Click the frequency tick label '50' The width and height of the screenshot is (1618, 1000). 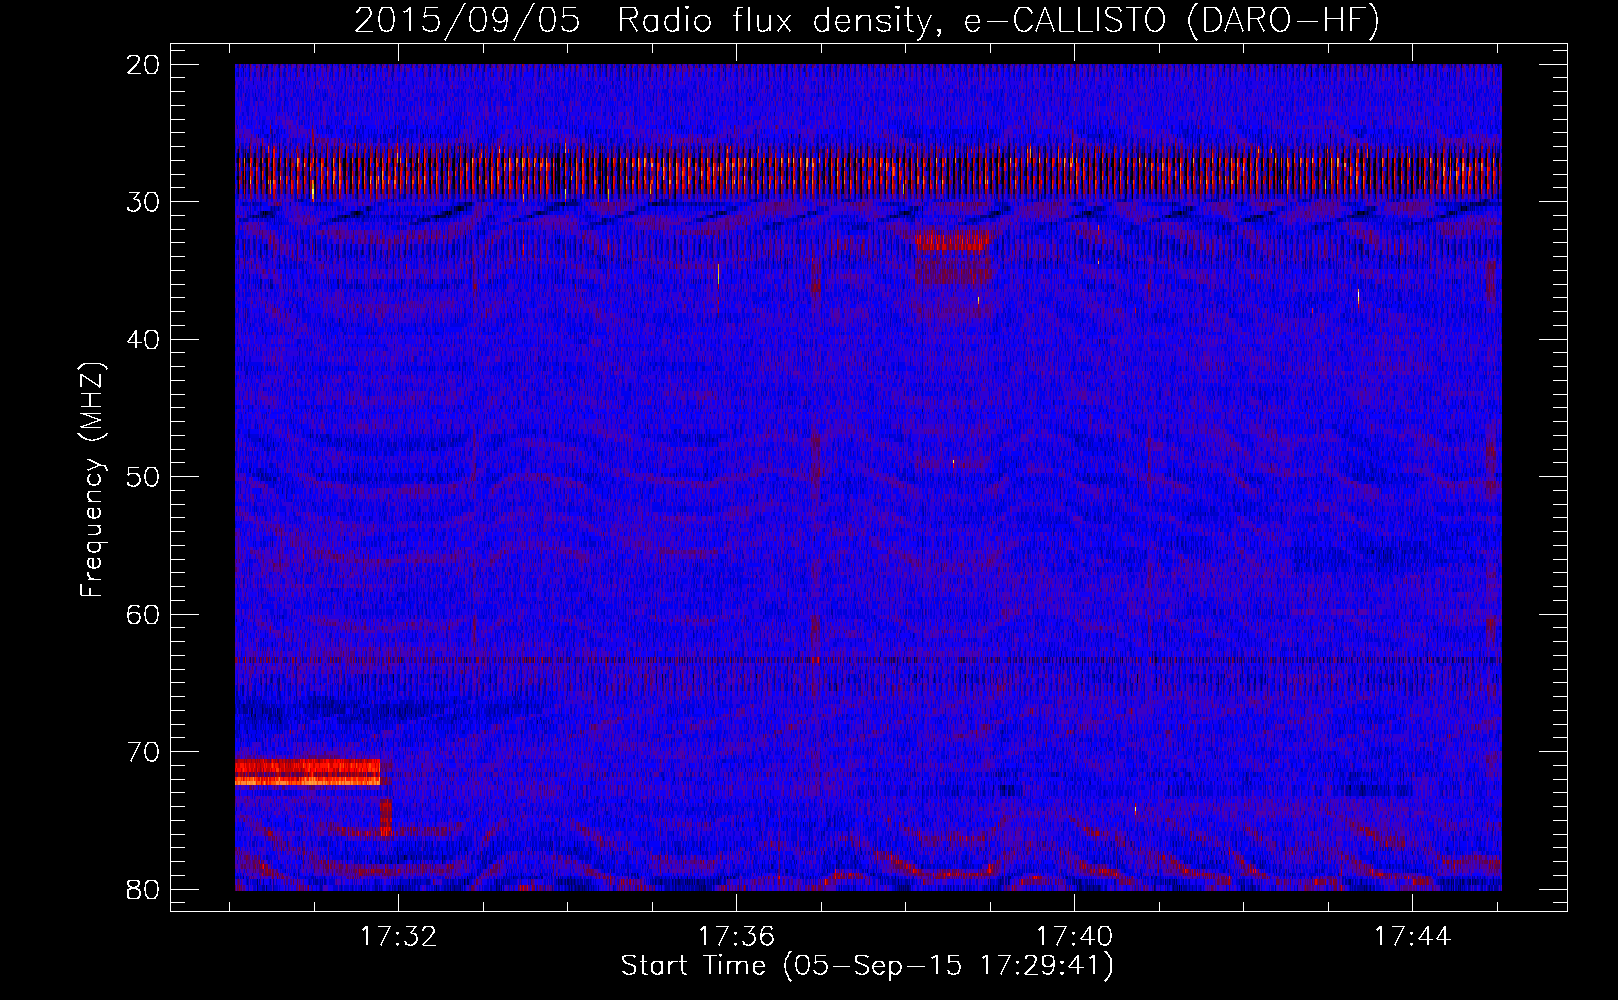click(143, 477)
